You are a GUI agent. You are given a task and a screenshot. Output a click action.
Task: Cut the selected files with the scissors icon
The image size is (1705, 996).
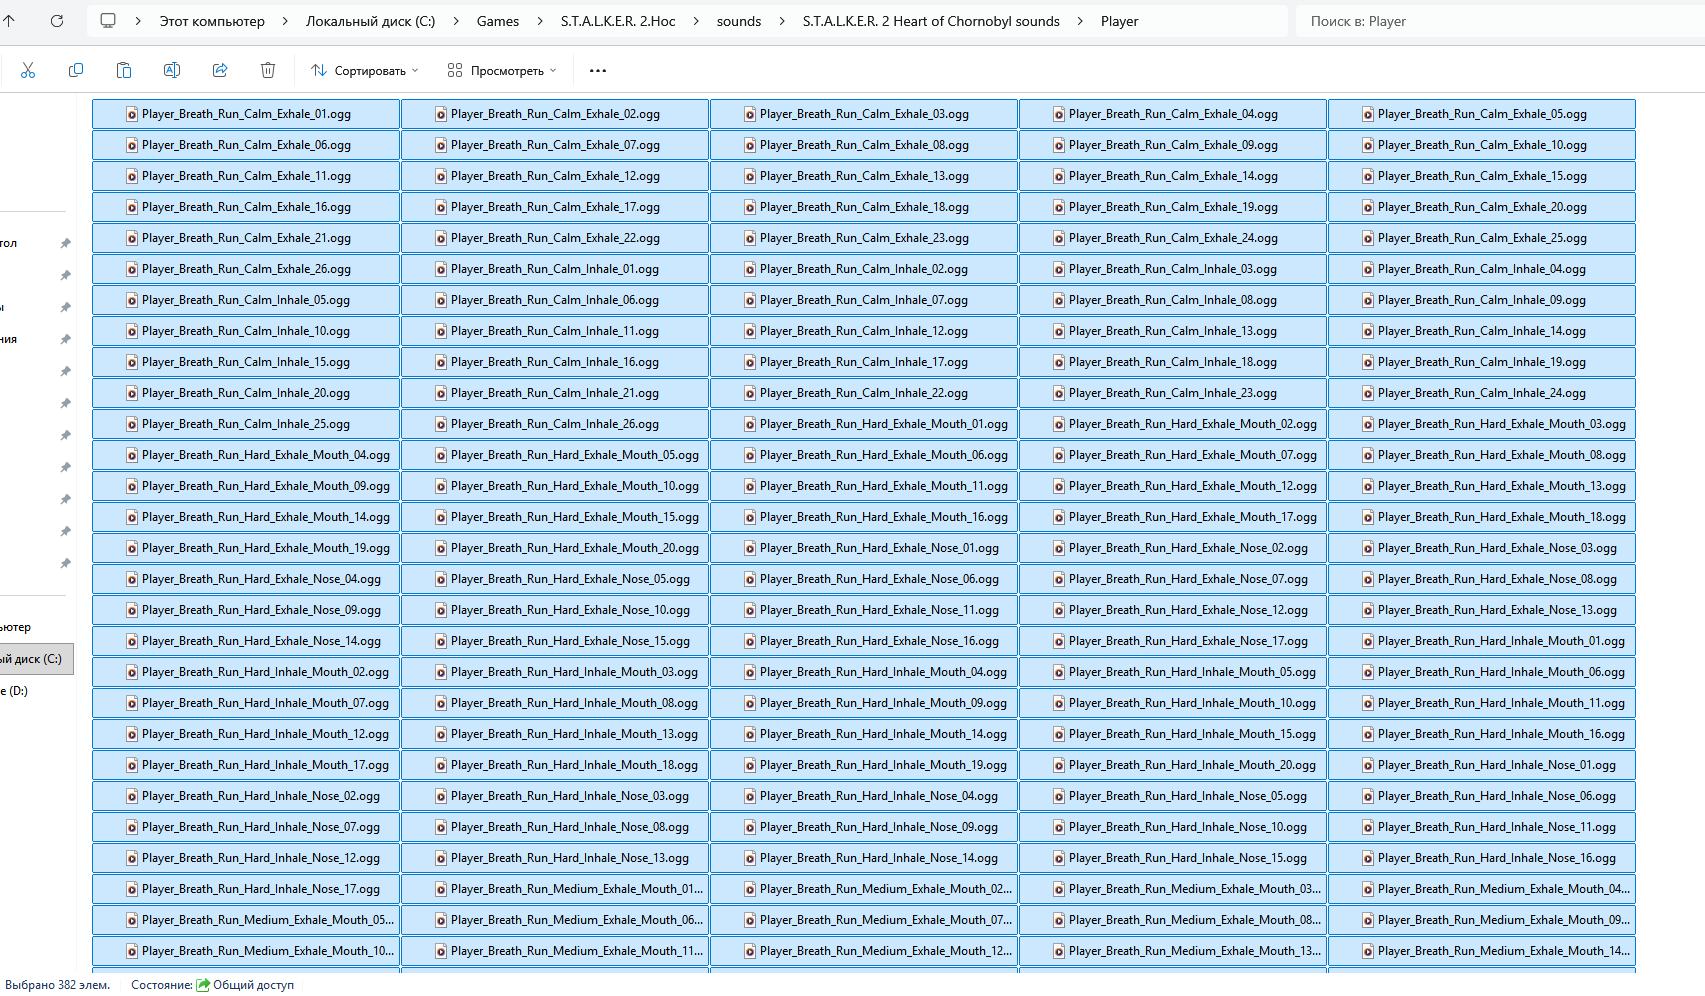pyautogui.click(x=28, y=70)
